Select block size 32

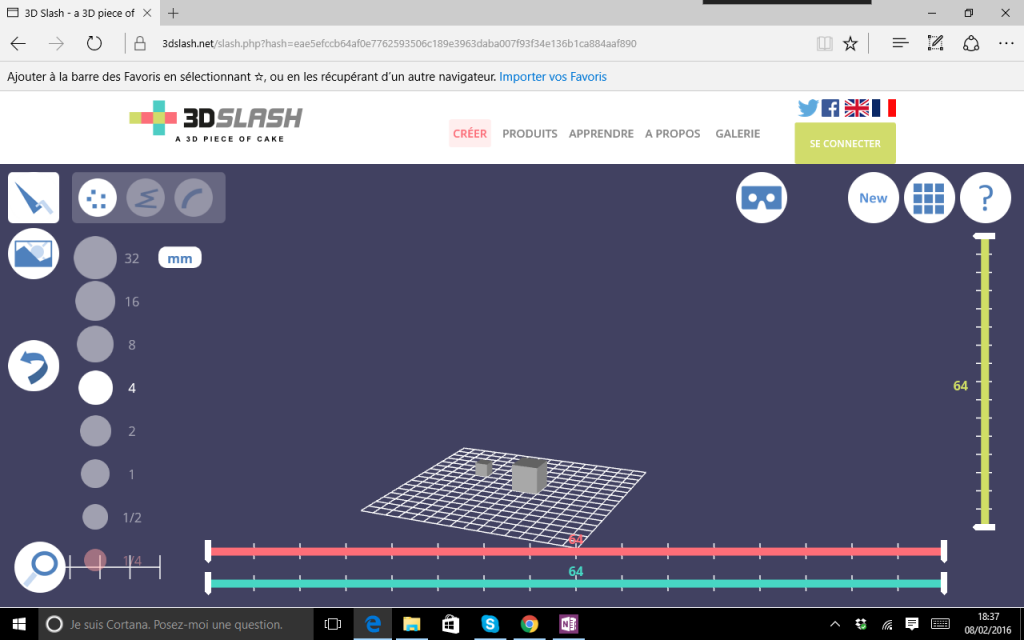pos(95,257)
